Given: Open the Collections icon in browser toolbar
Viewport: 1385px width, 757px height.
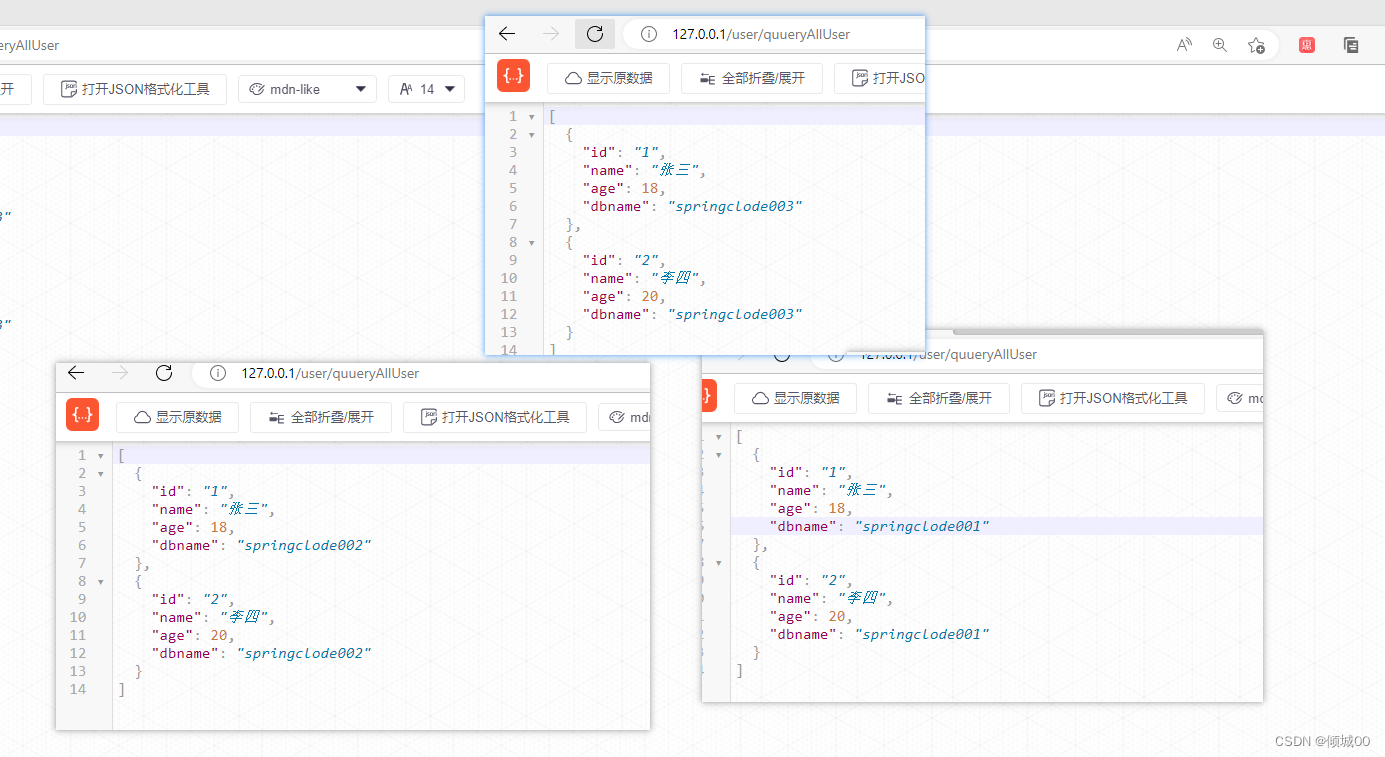Looking at the screenshot, I should (1351, 45).
